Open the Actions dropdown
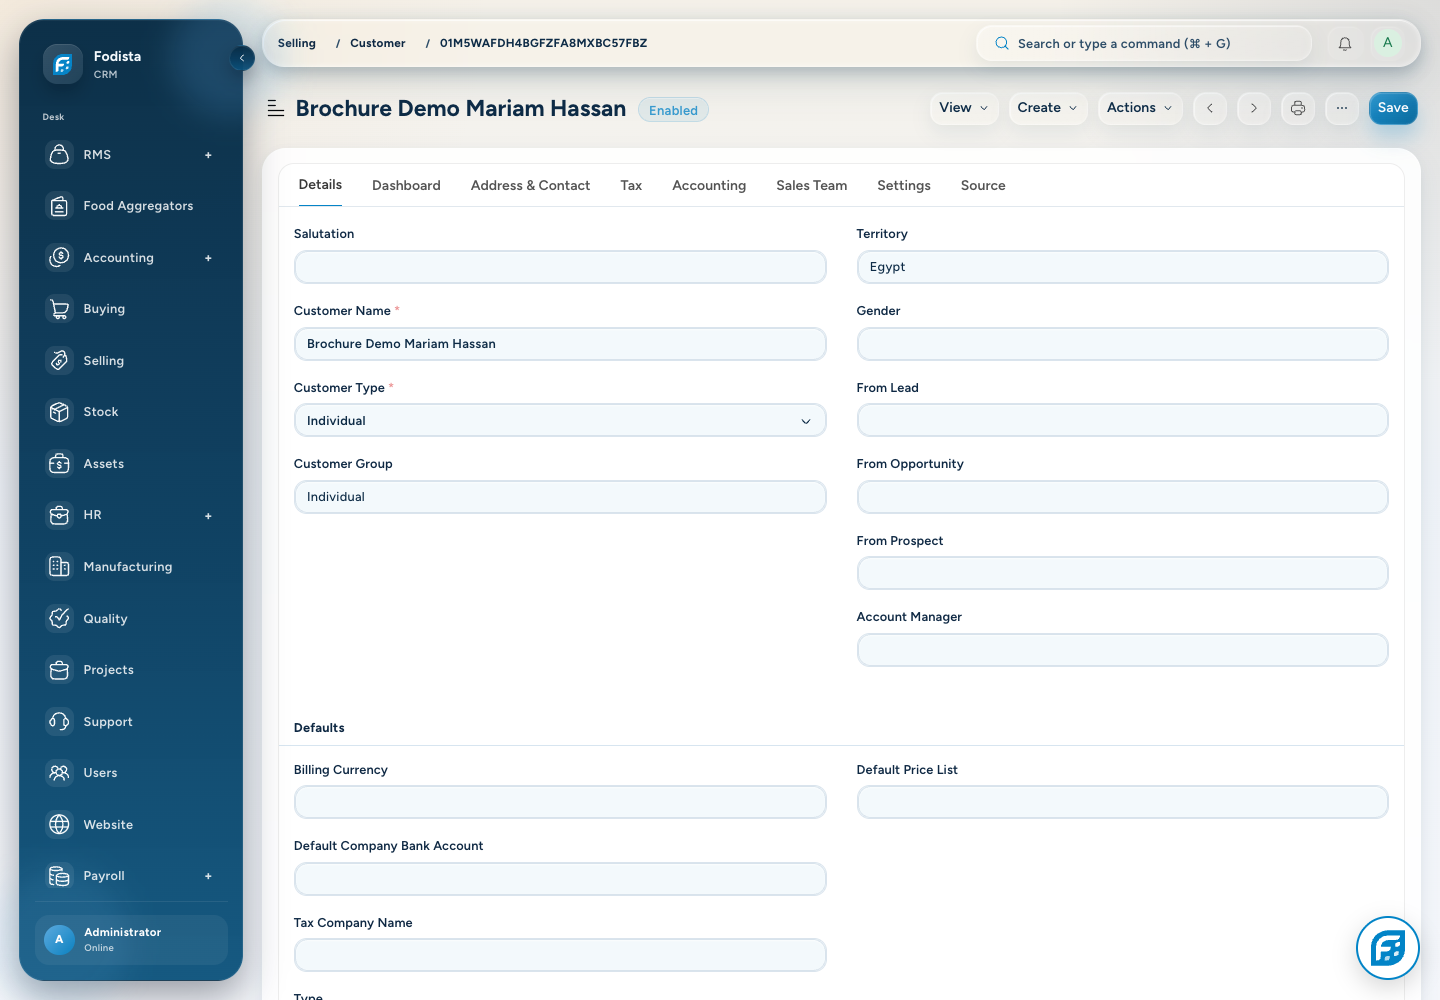 click(x=1140, y=108)
